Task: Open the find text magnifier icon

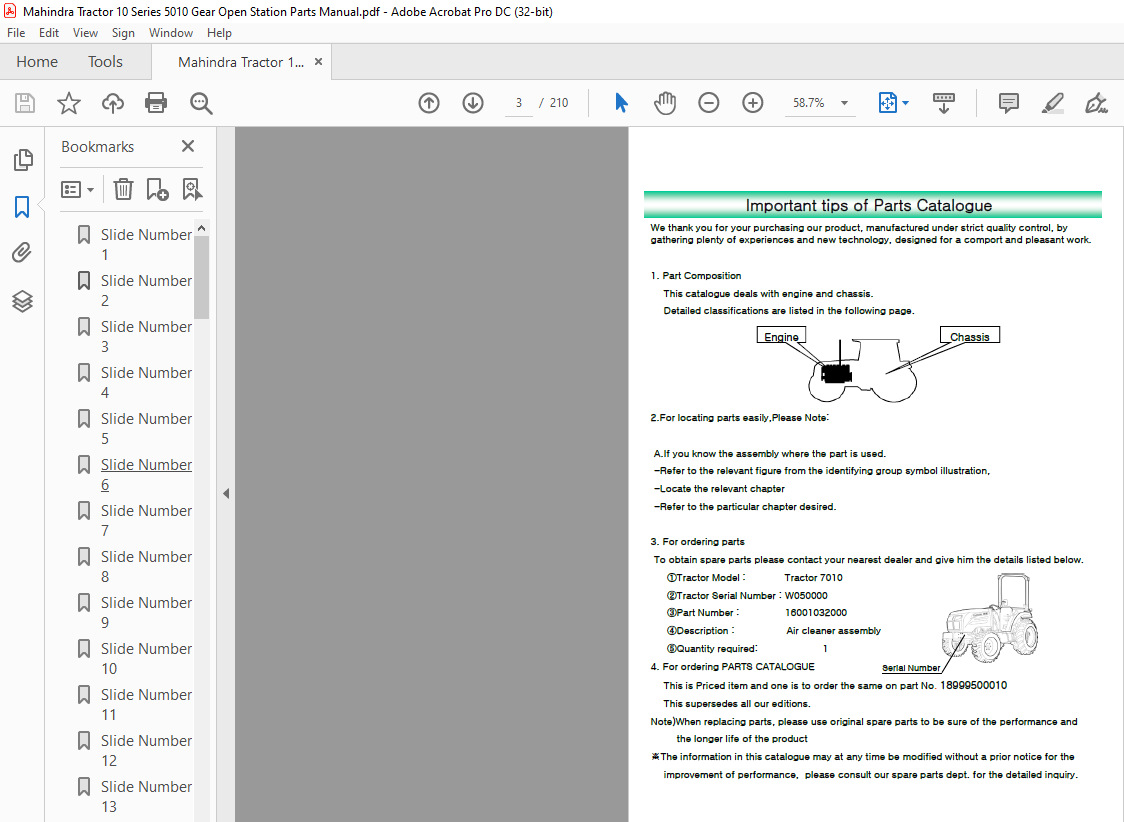Action: click(201, 103)
